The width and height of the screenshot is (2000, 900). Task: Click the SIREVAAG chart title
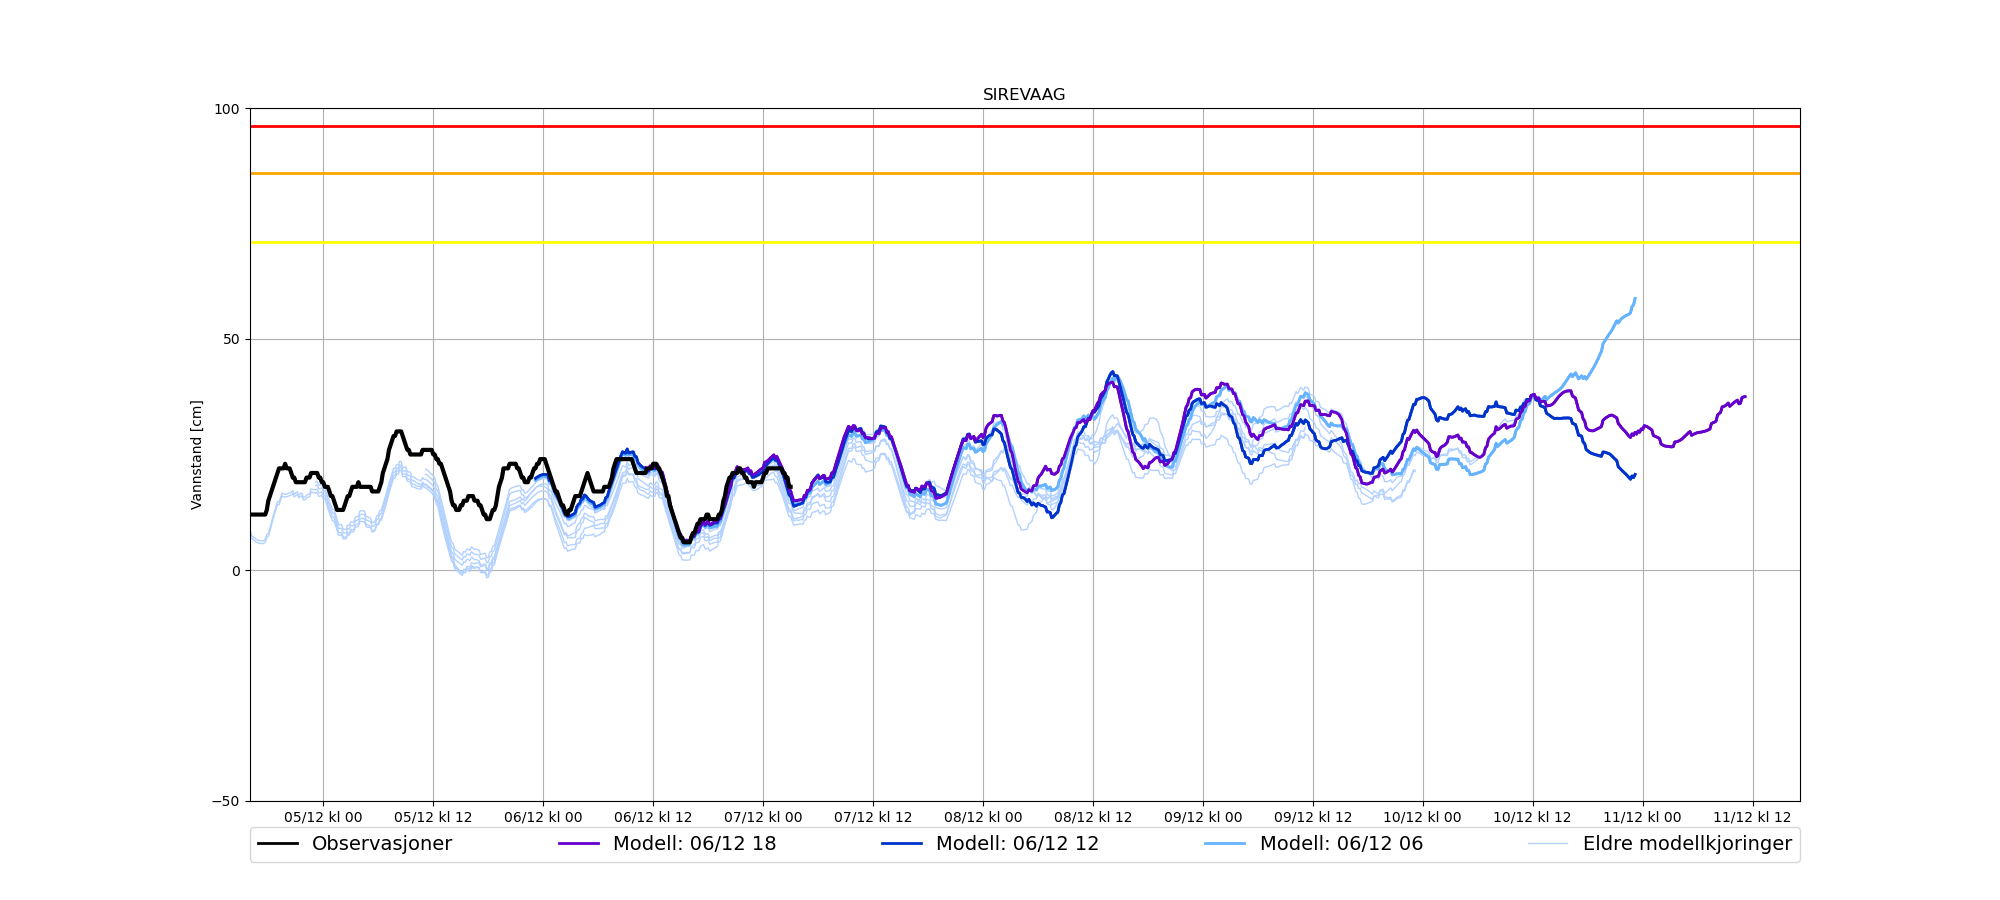(x=1024, y=95)
